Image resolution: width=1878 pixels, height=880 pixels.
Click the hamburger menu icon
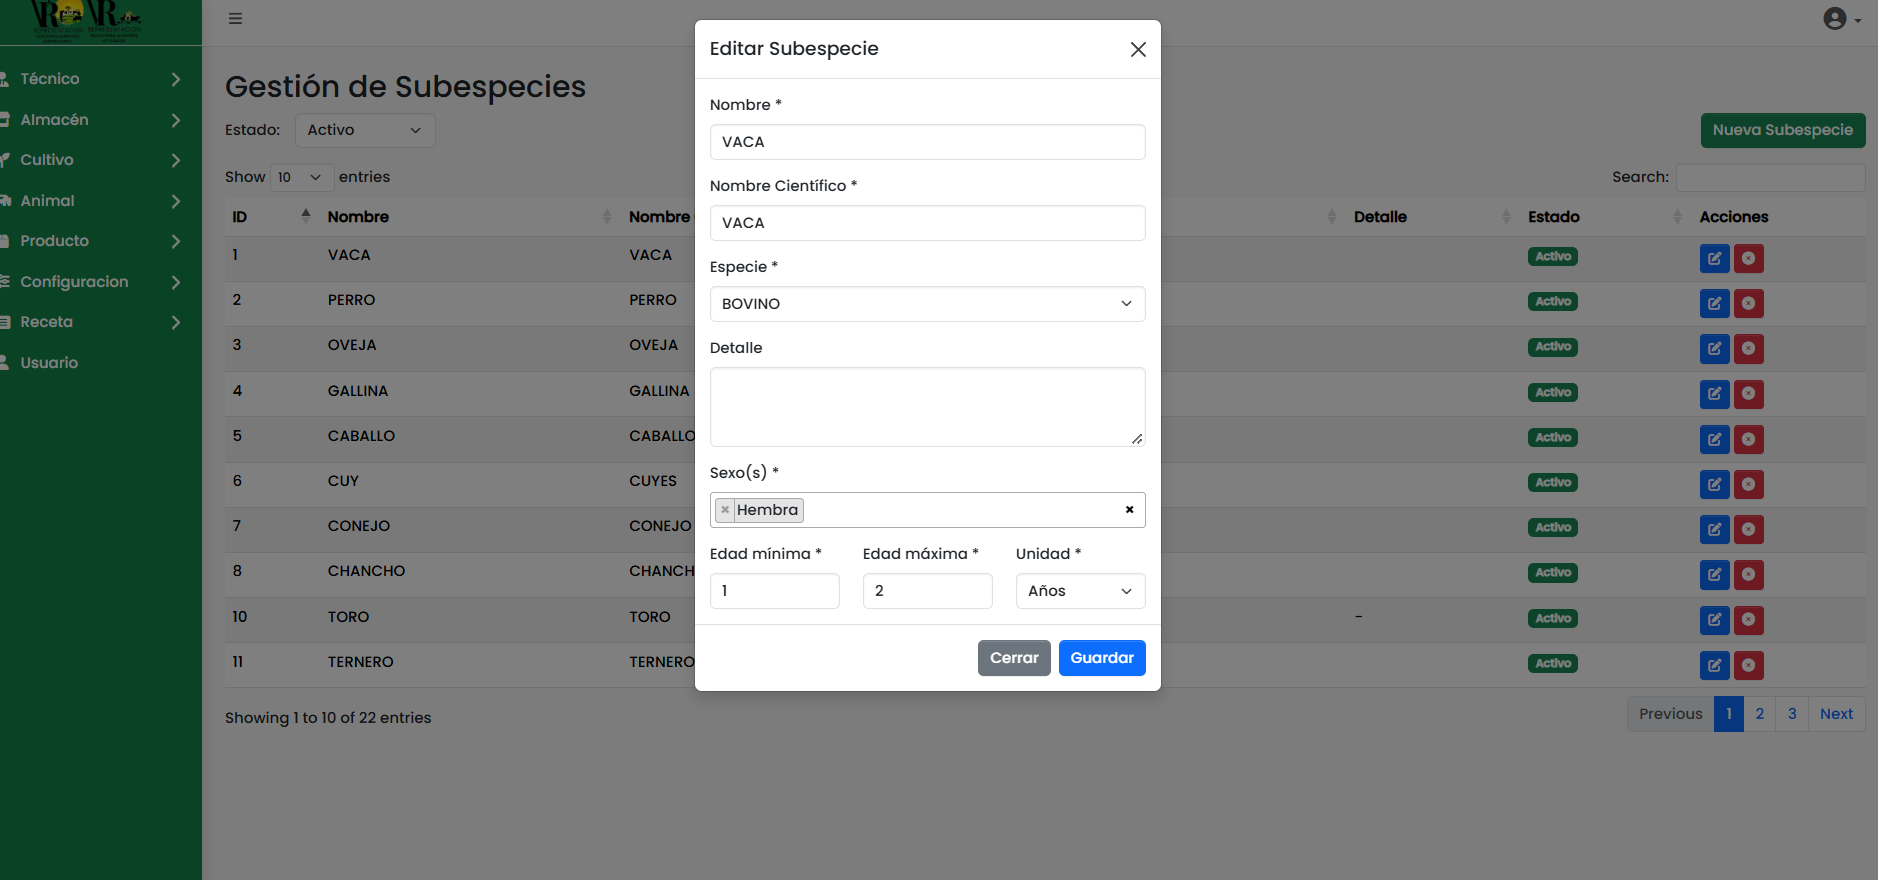[x=235, y=19]
